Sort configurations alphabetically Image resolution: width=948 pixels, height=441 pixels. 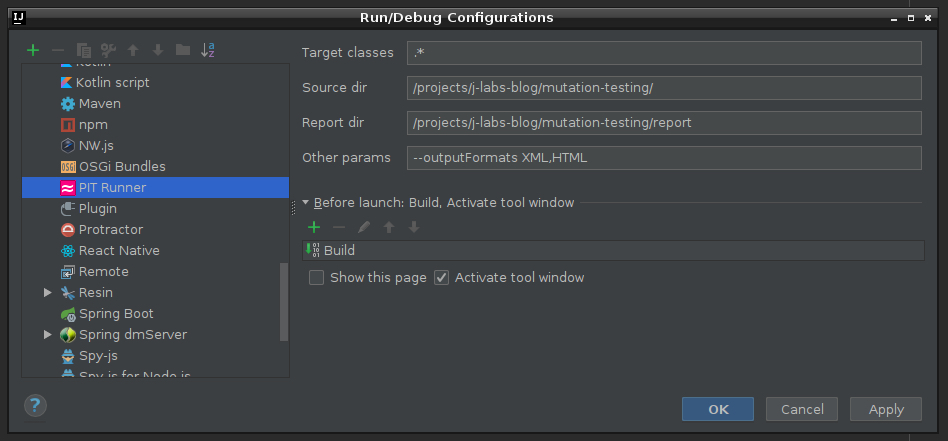(x=207, y=50)
